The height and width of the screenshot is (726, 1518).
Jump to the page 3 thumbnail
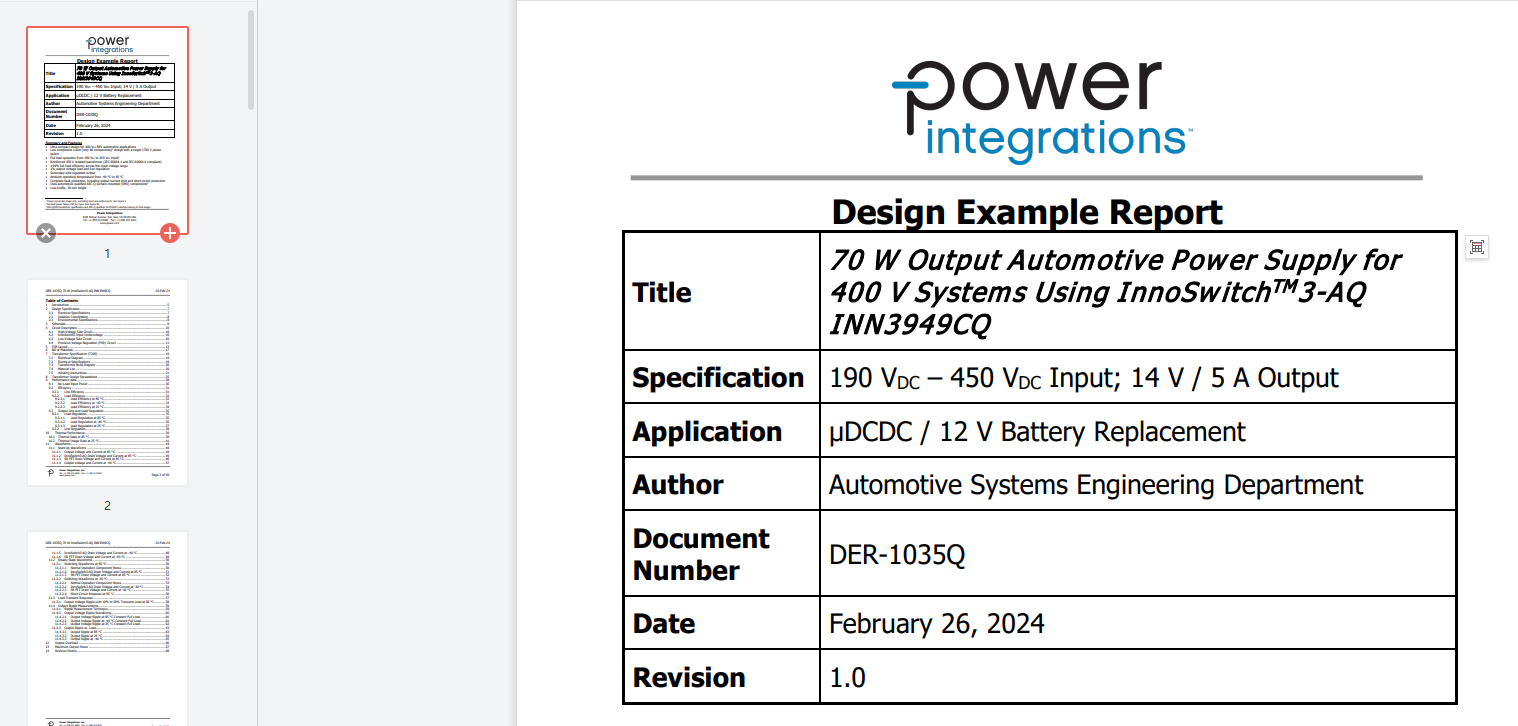pyautogui.click(x=107, y=628)
